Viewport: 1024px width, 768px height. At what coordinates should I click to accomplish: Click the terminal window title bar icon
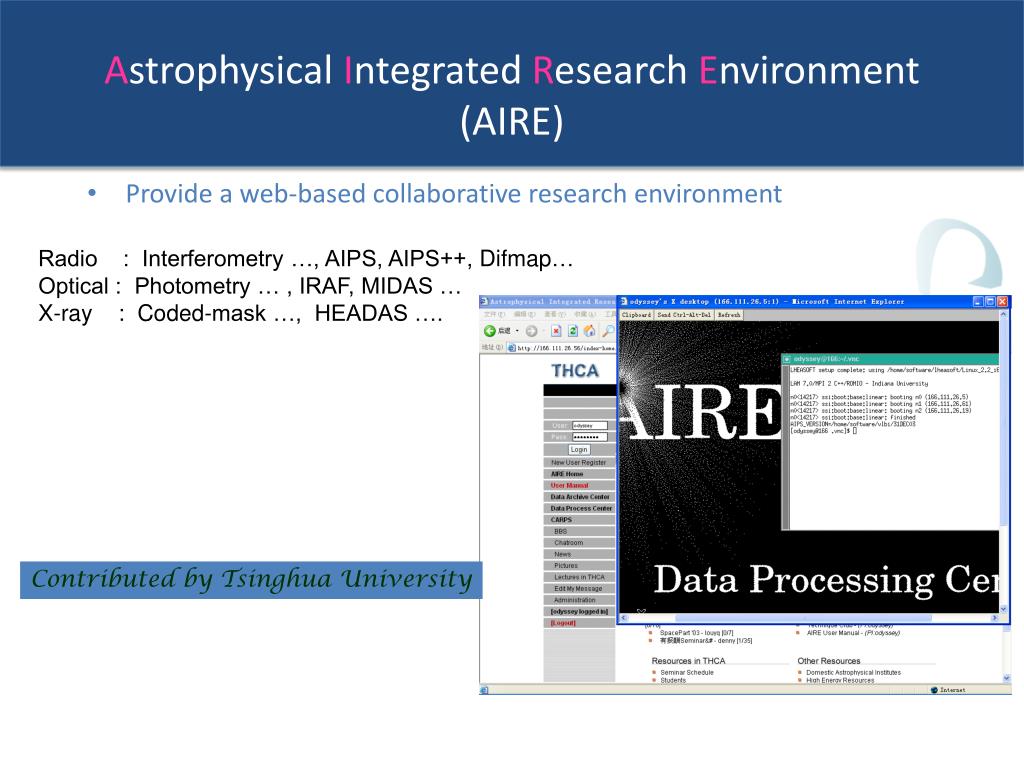[x=788, y=359]
